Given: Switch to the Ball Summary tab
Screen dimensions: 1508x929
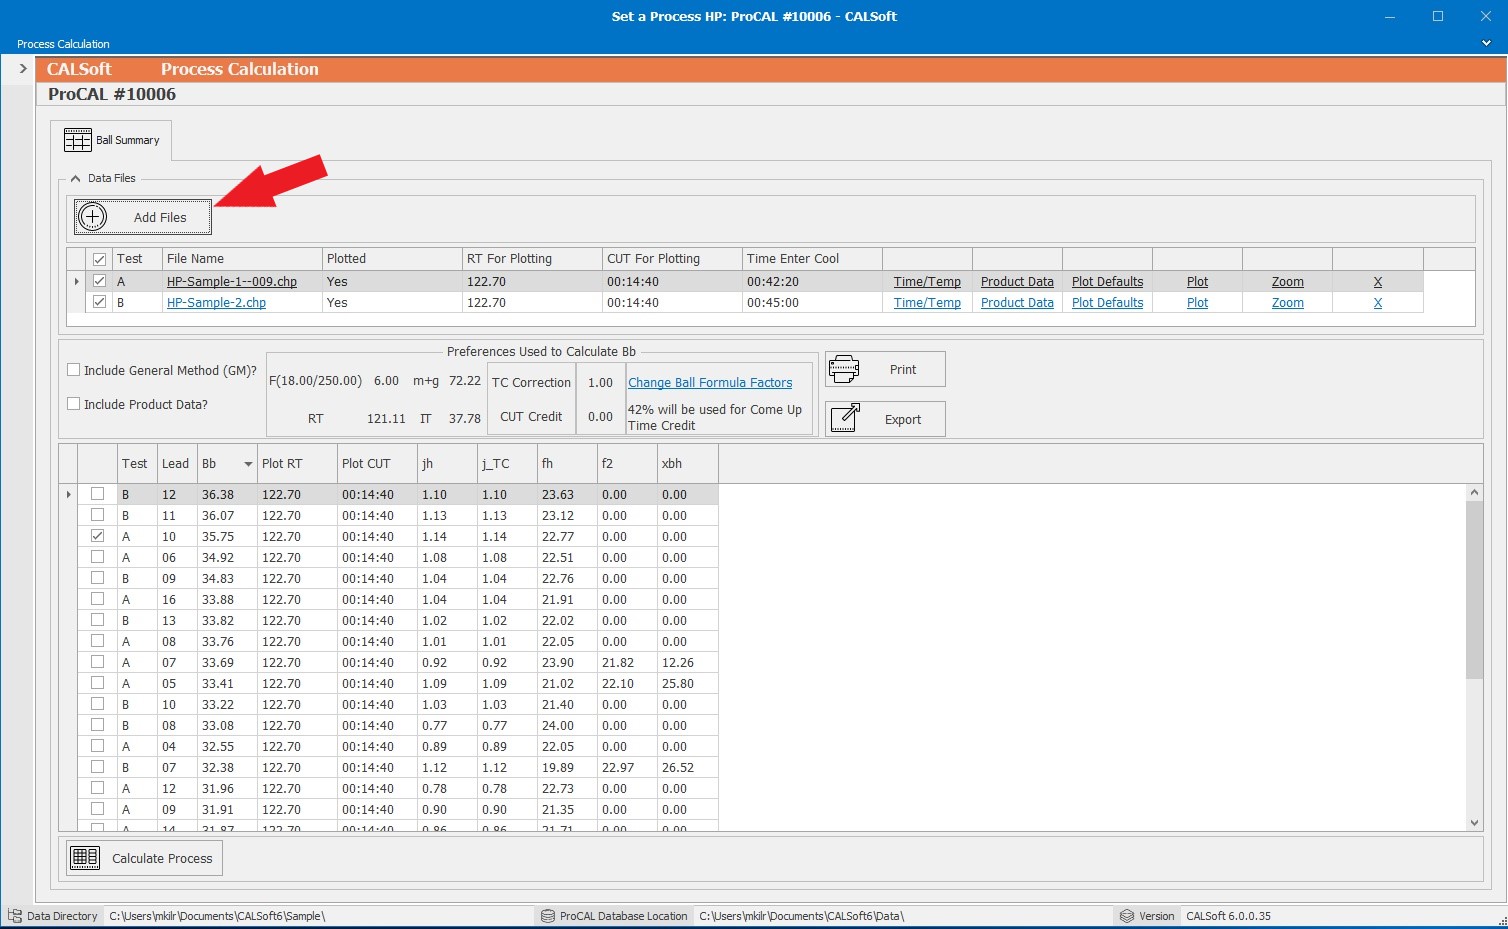Looking at the screenshot, I should [111, 140].
